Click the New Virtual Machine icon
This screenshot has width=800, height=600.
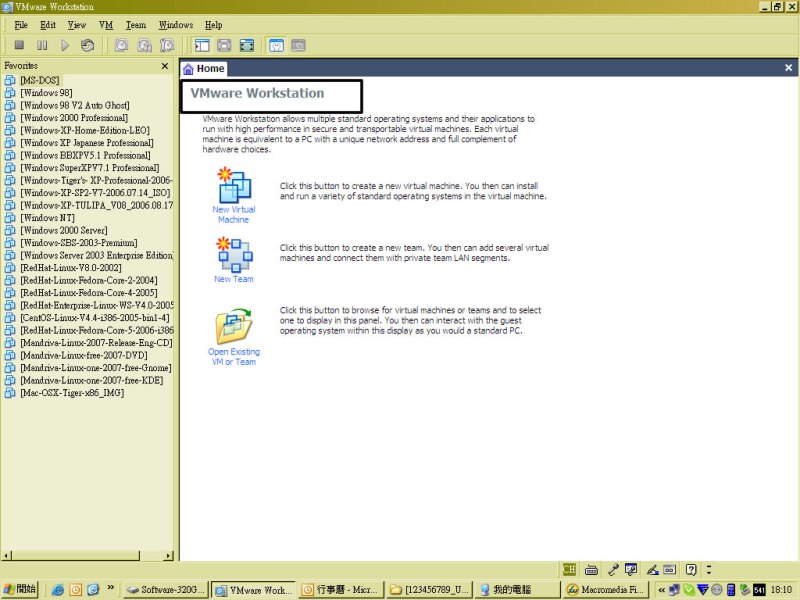234,187
